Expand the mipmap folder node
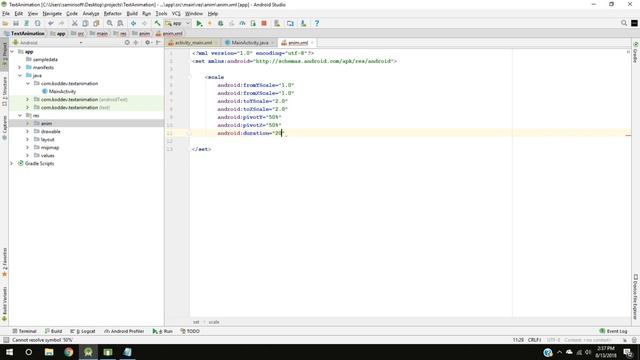This screenshot has height=360, width=640. click(x=28, y=147)
